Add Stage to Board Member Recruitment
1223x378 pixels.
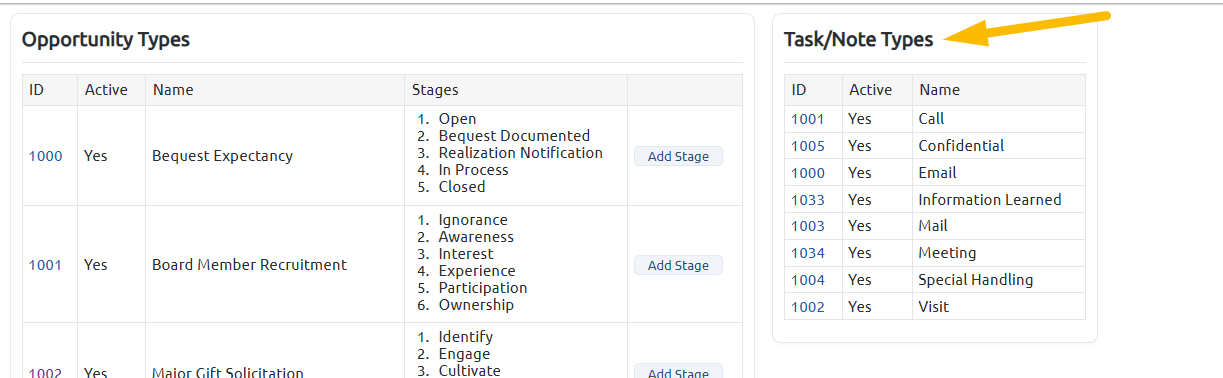(x=678, y=265)
